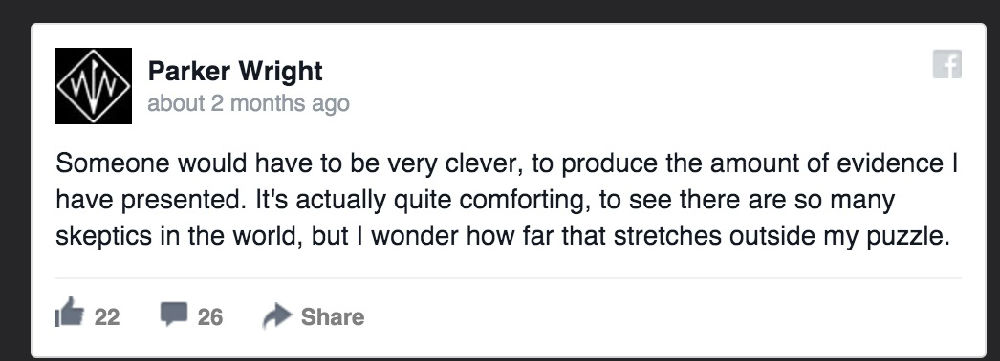View the 22 likes count
Screen dimensions: 1000x361
[107, 317]
